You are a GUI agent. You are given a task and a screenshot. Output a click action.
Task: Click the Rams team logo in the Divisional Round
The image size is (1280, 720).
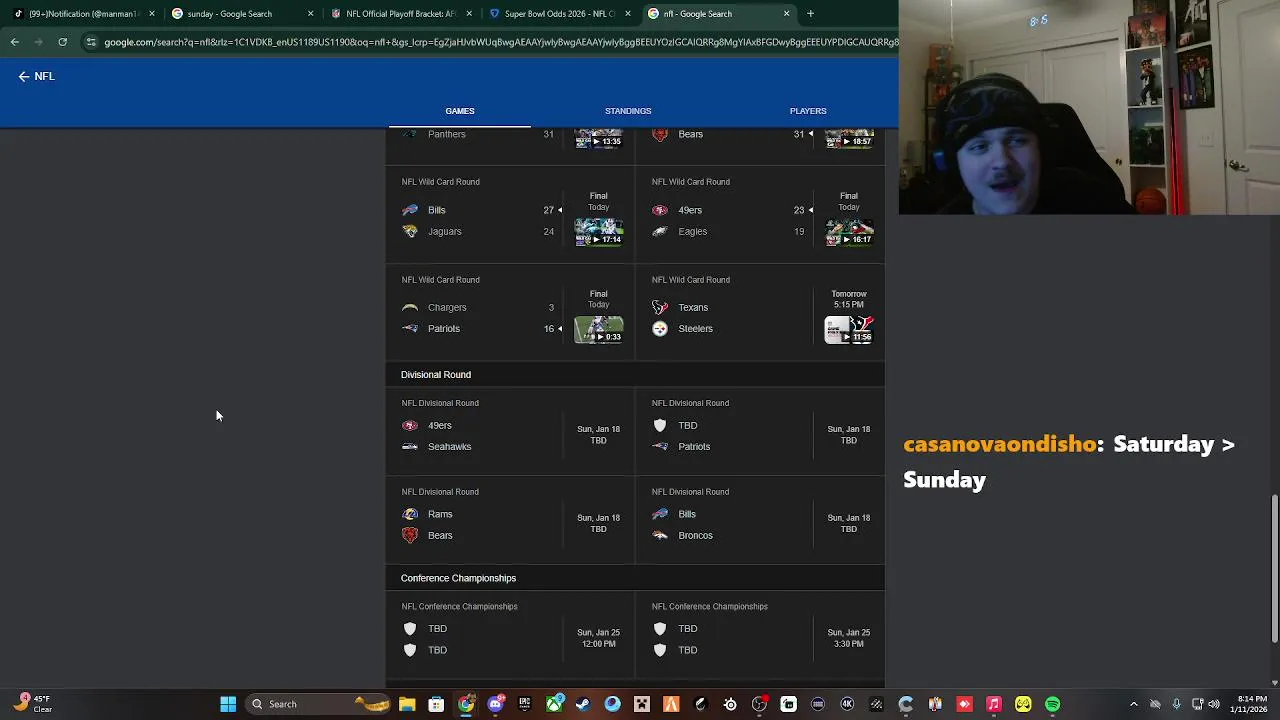[x=410, y=514]
